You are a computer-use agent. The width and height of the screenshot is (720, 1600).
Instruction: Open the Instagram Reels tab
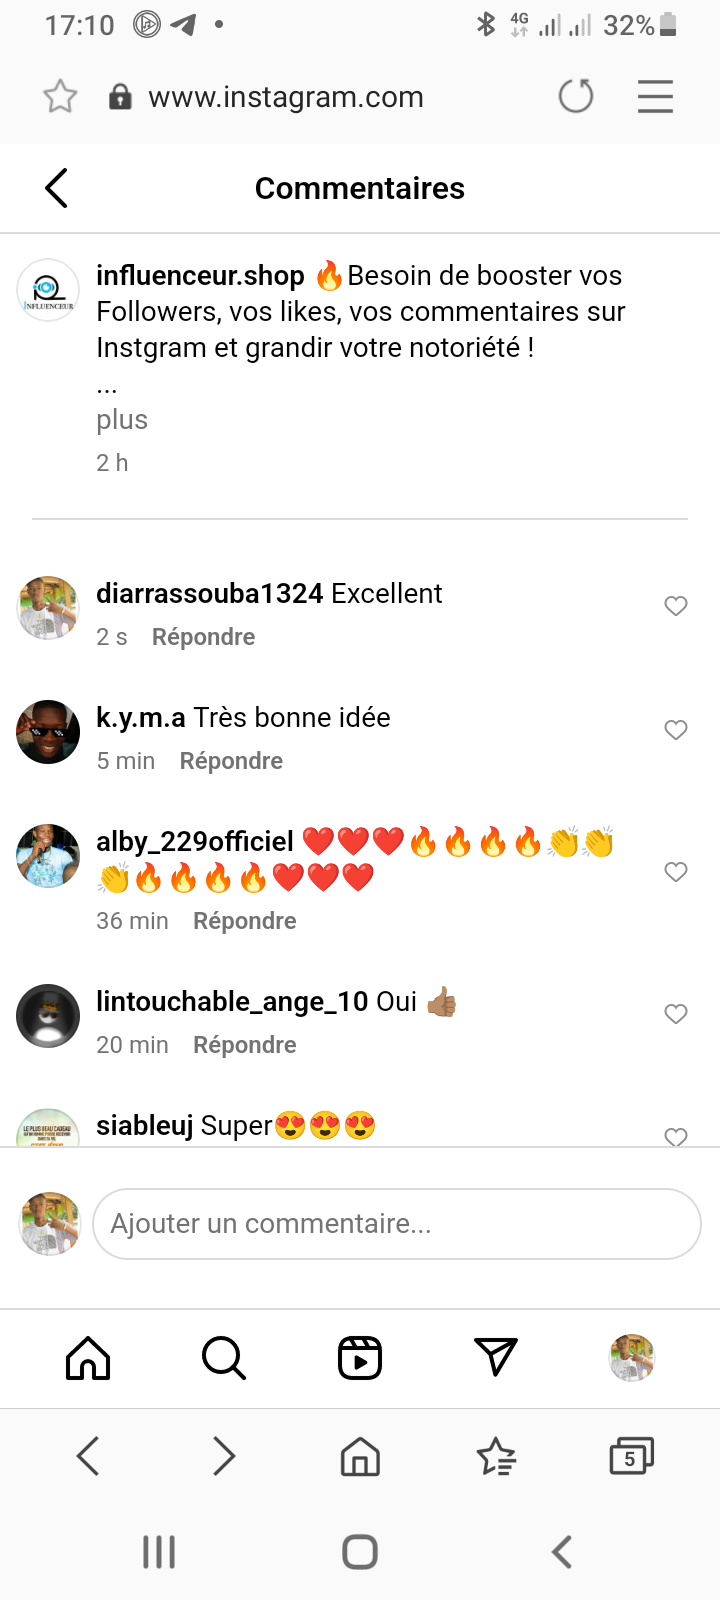(360, 1358)
